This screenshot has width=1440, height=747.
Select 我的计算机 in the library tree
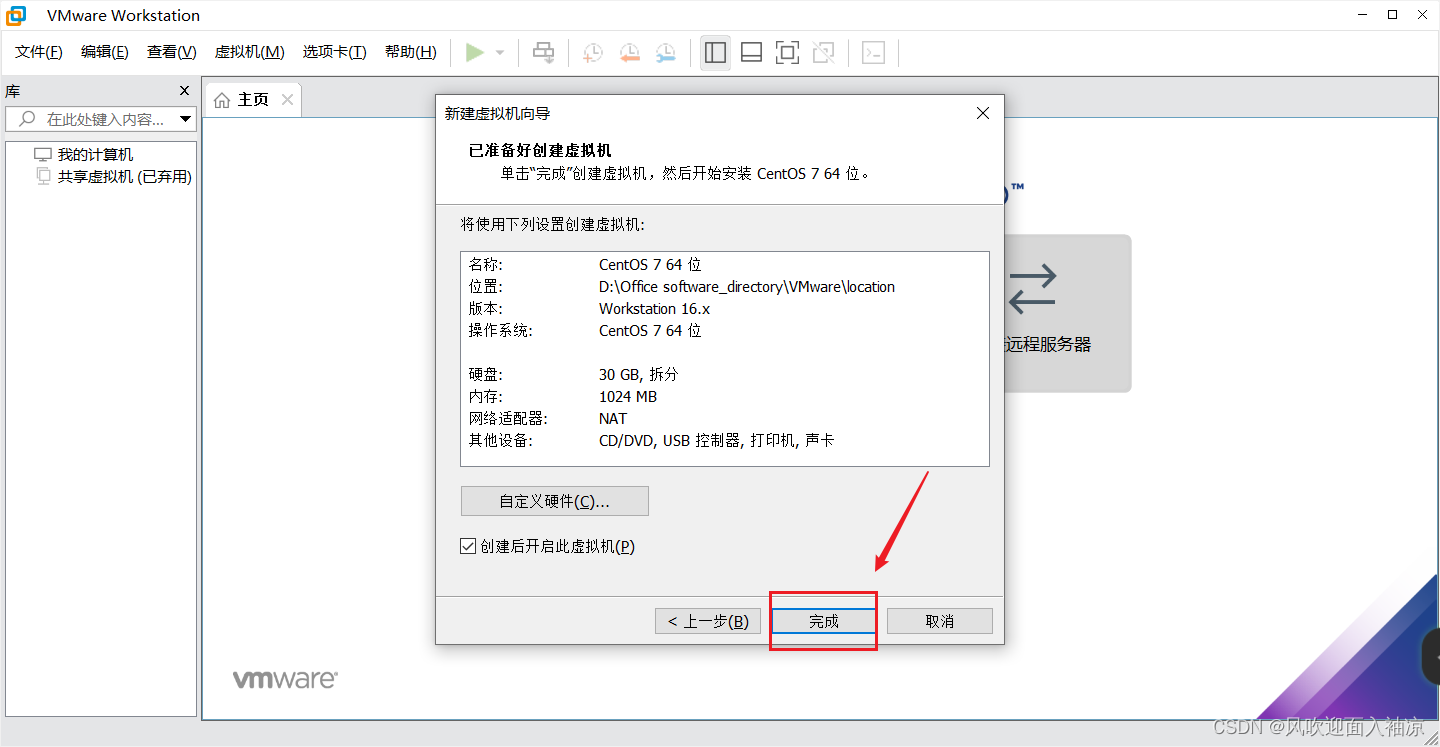coord(95,155)
